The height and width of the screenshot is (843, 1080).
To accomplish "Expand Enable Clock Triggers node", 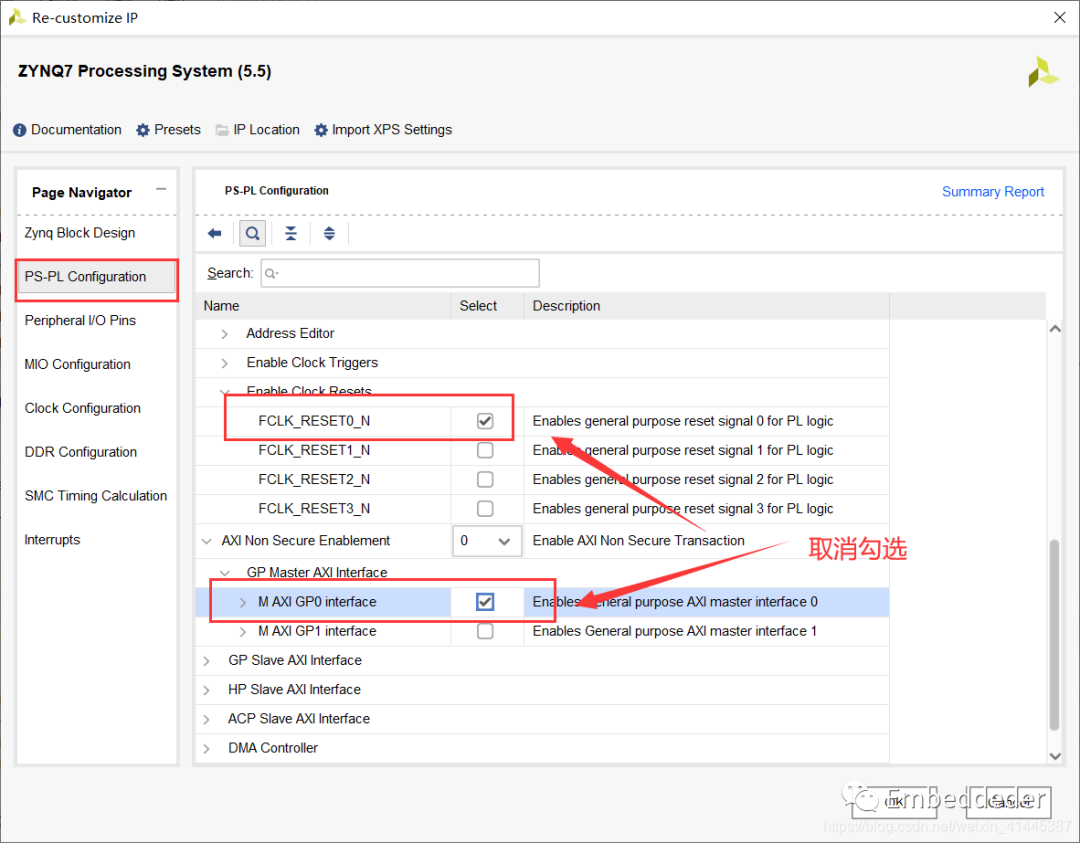I will (x=225, y=363).
